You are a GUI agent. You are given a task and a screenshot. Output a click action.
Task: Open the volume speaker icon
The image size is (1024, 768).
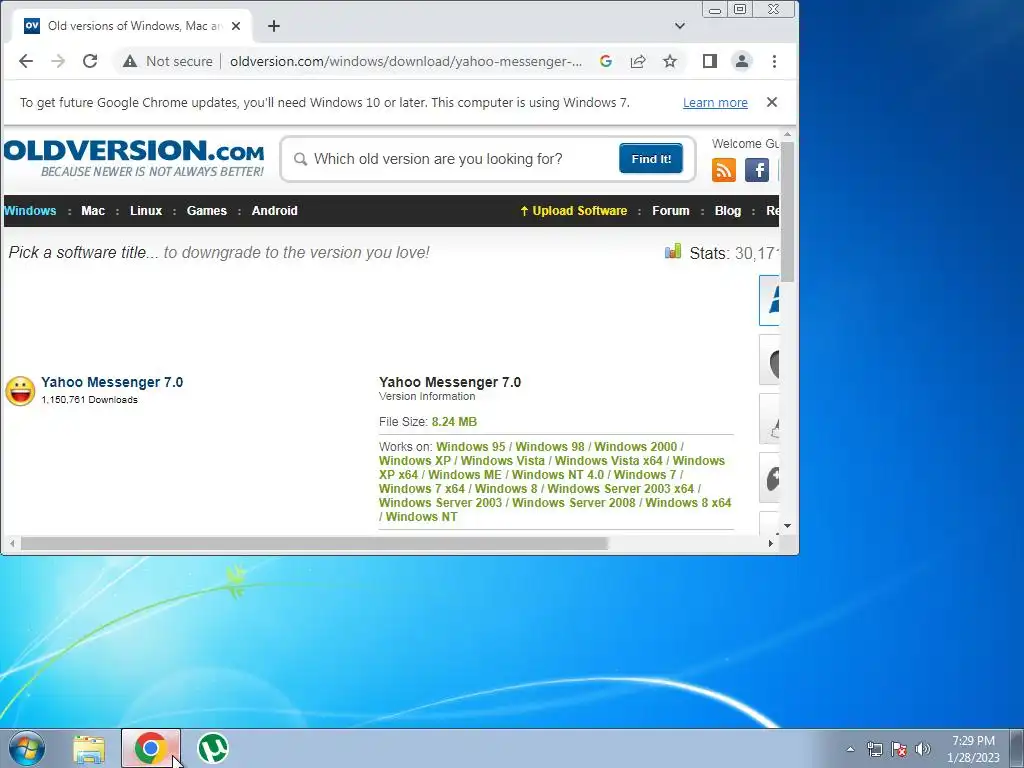[x=923, y=749]
